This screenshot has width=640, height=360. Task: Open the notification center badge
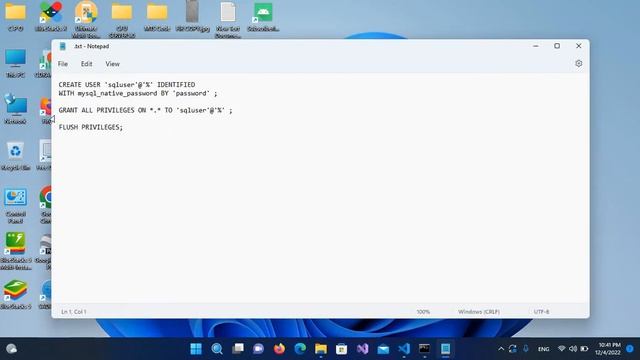[x=630, y=349]
